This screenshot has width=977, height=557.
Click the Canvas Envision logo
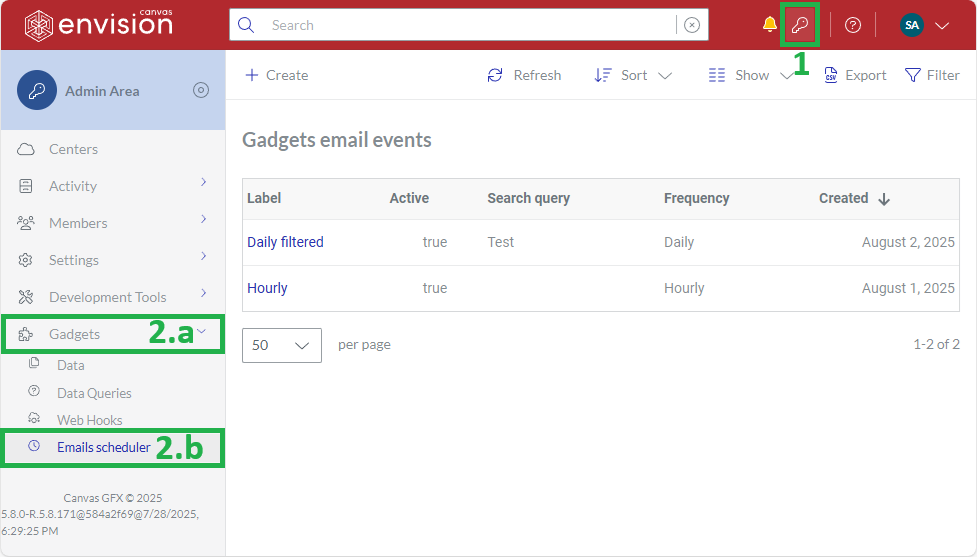pyautogui.click(x=98, y=25)
